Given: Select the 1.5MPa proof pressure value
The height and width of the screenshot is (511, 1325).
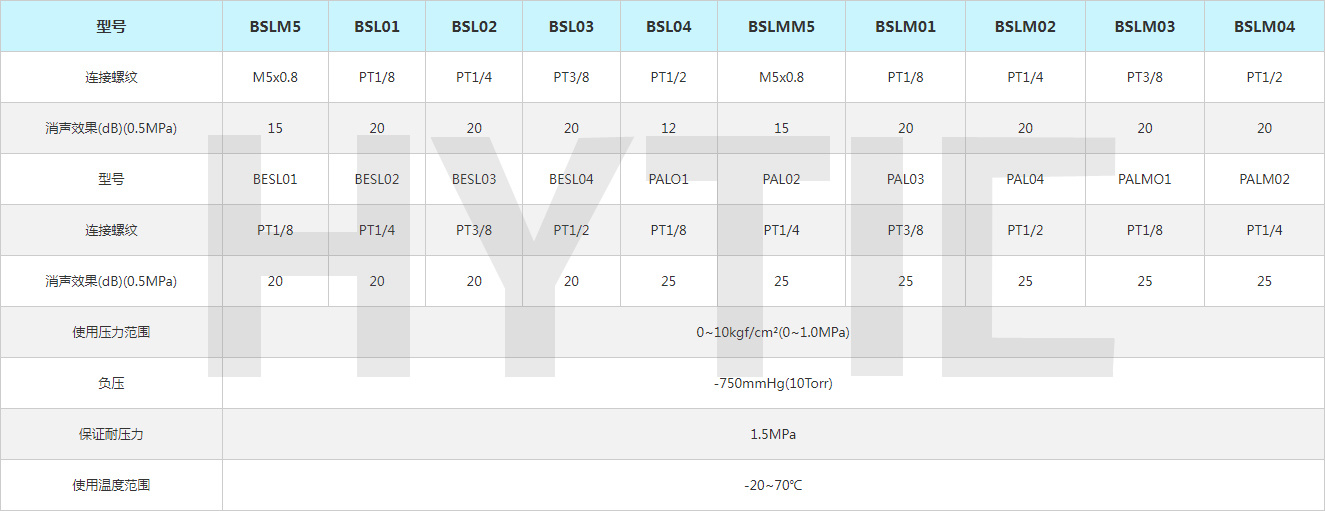Looking at the screenshot, I should [773, 434].
